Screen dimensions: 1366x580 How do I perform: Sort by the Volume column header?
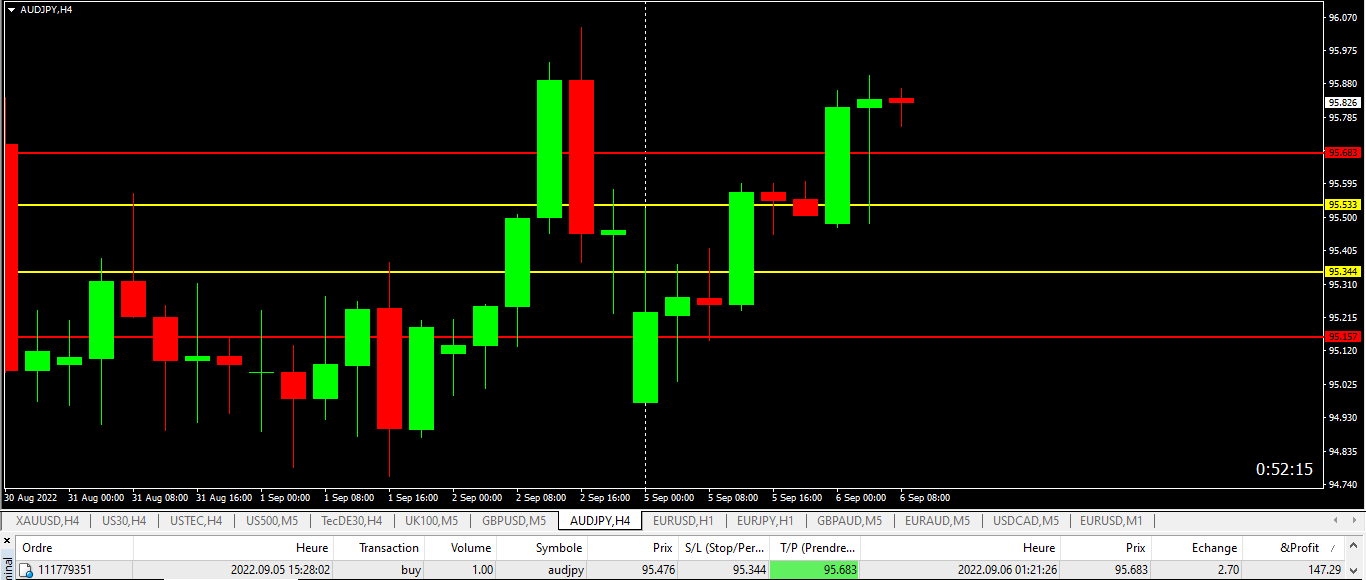point(460,547)
